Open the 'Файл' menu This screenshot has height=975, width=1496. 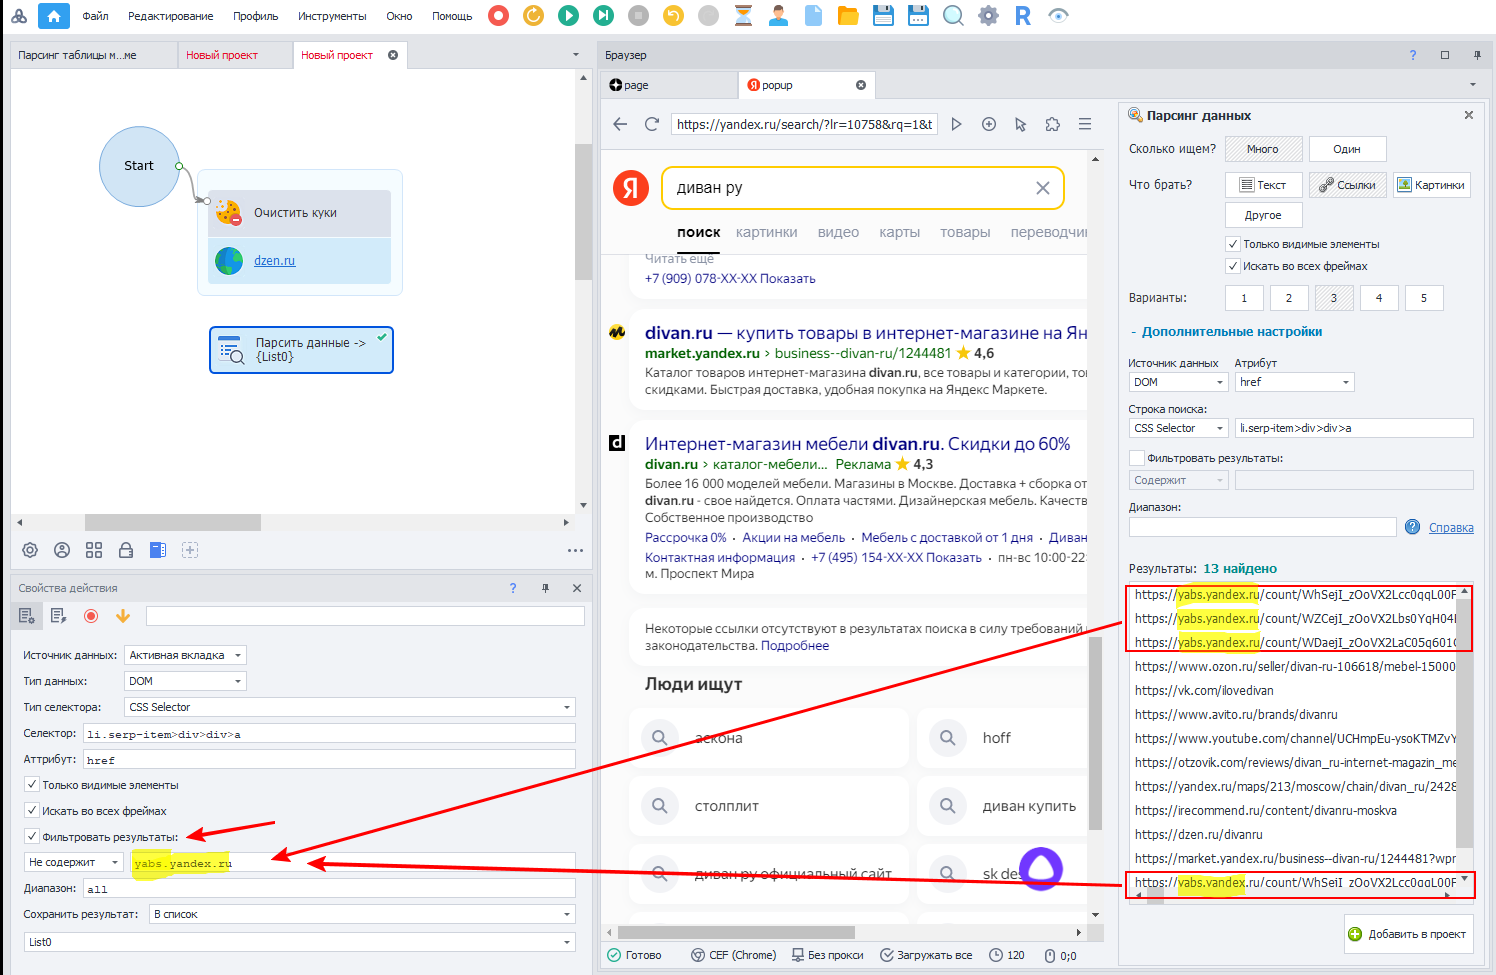pos(95,16)
